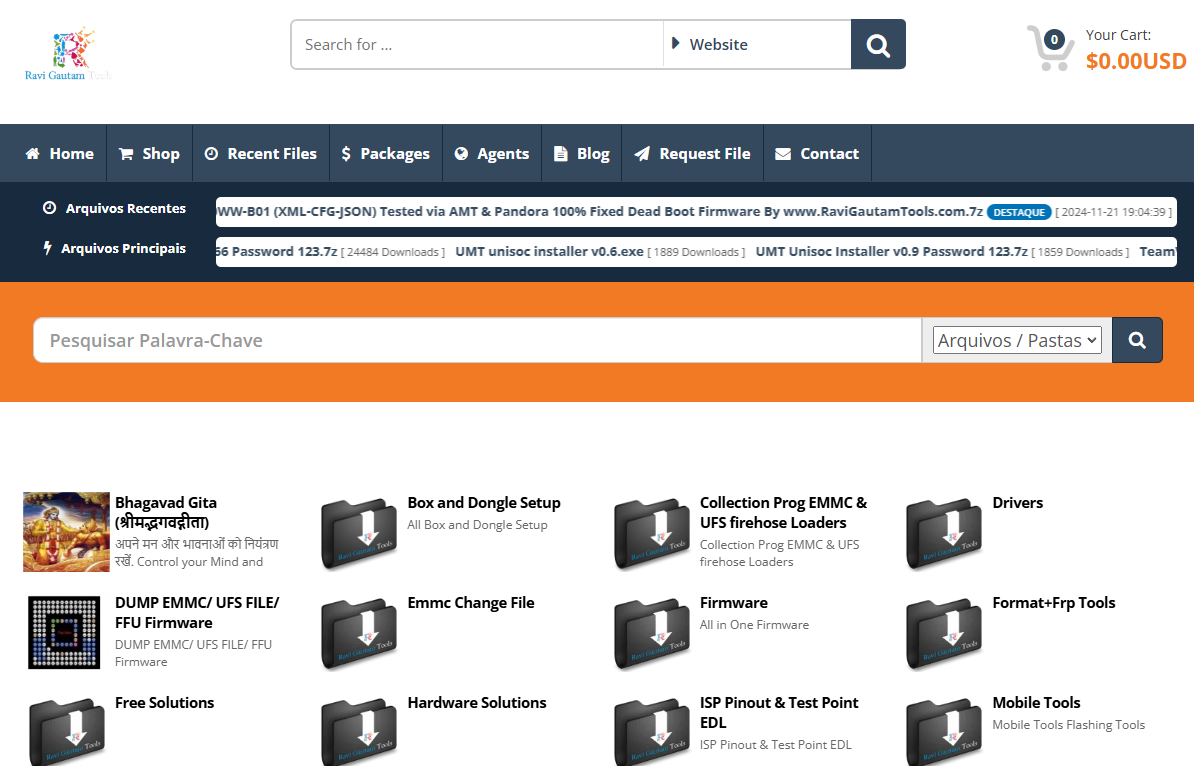Click the Ravi Gautam Tools logo
Image resolution: width=1194 pixels, height=766 pixels.
tap(68, 53)
